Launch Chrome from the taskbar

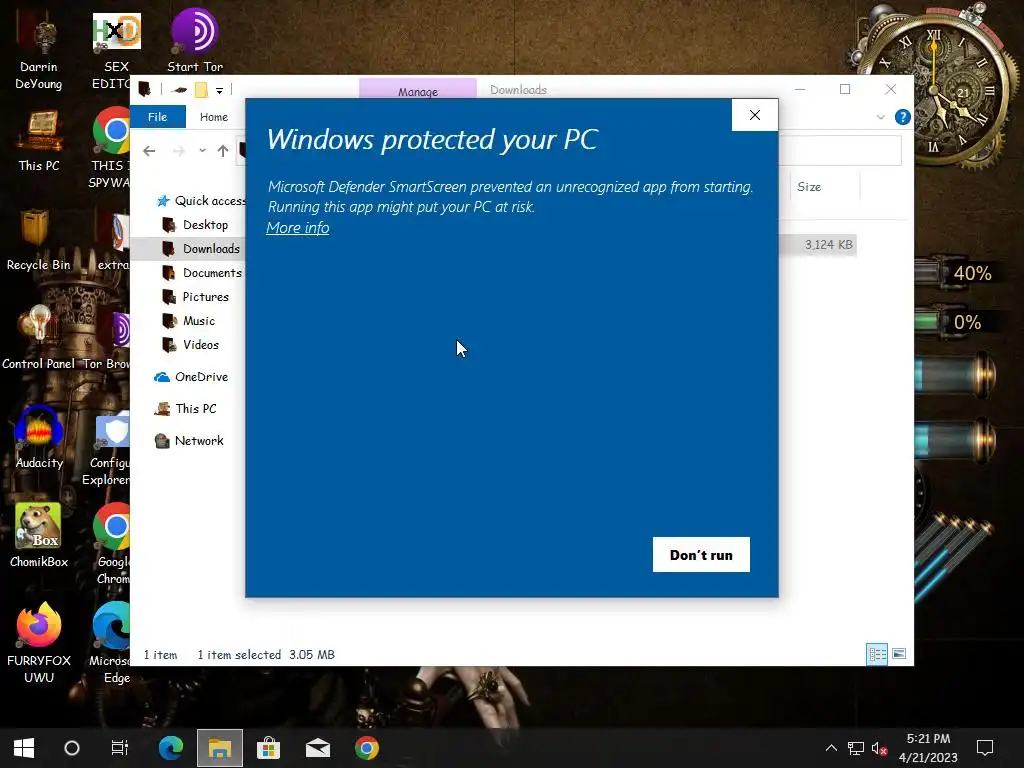[367, 748]
